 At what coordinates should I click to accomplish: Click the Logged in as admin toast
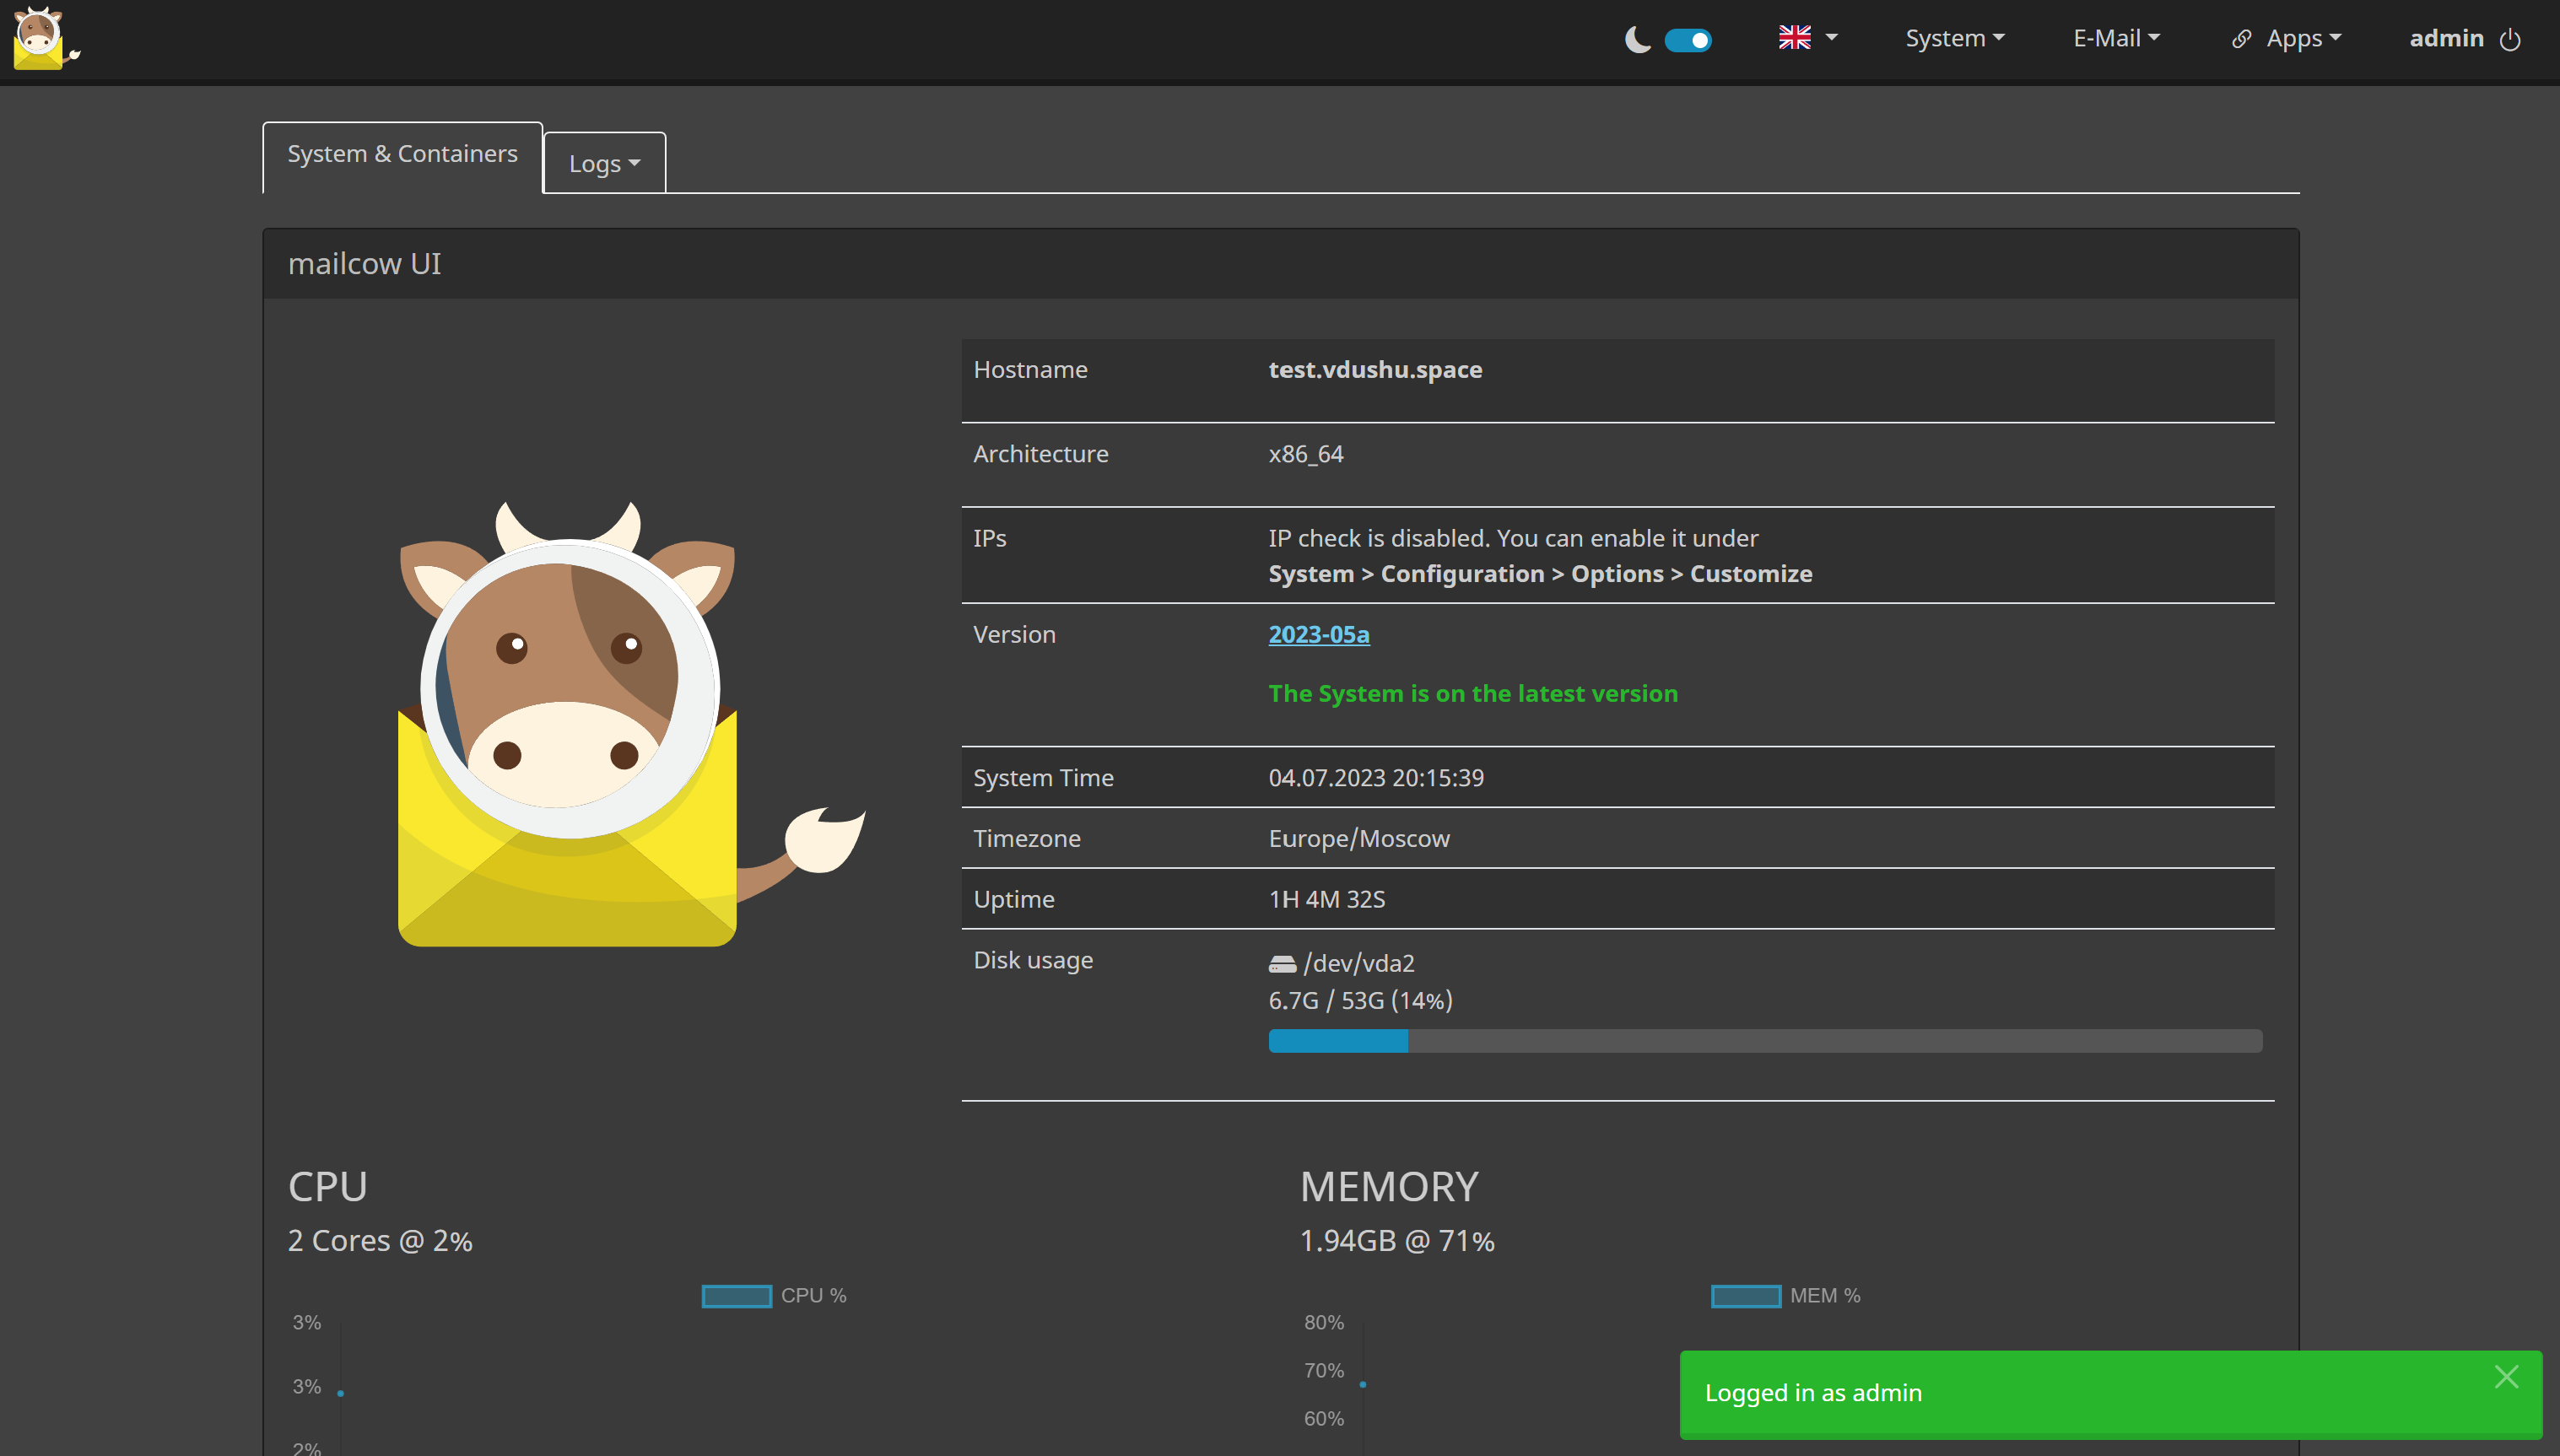(x=2110, y=1394)
